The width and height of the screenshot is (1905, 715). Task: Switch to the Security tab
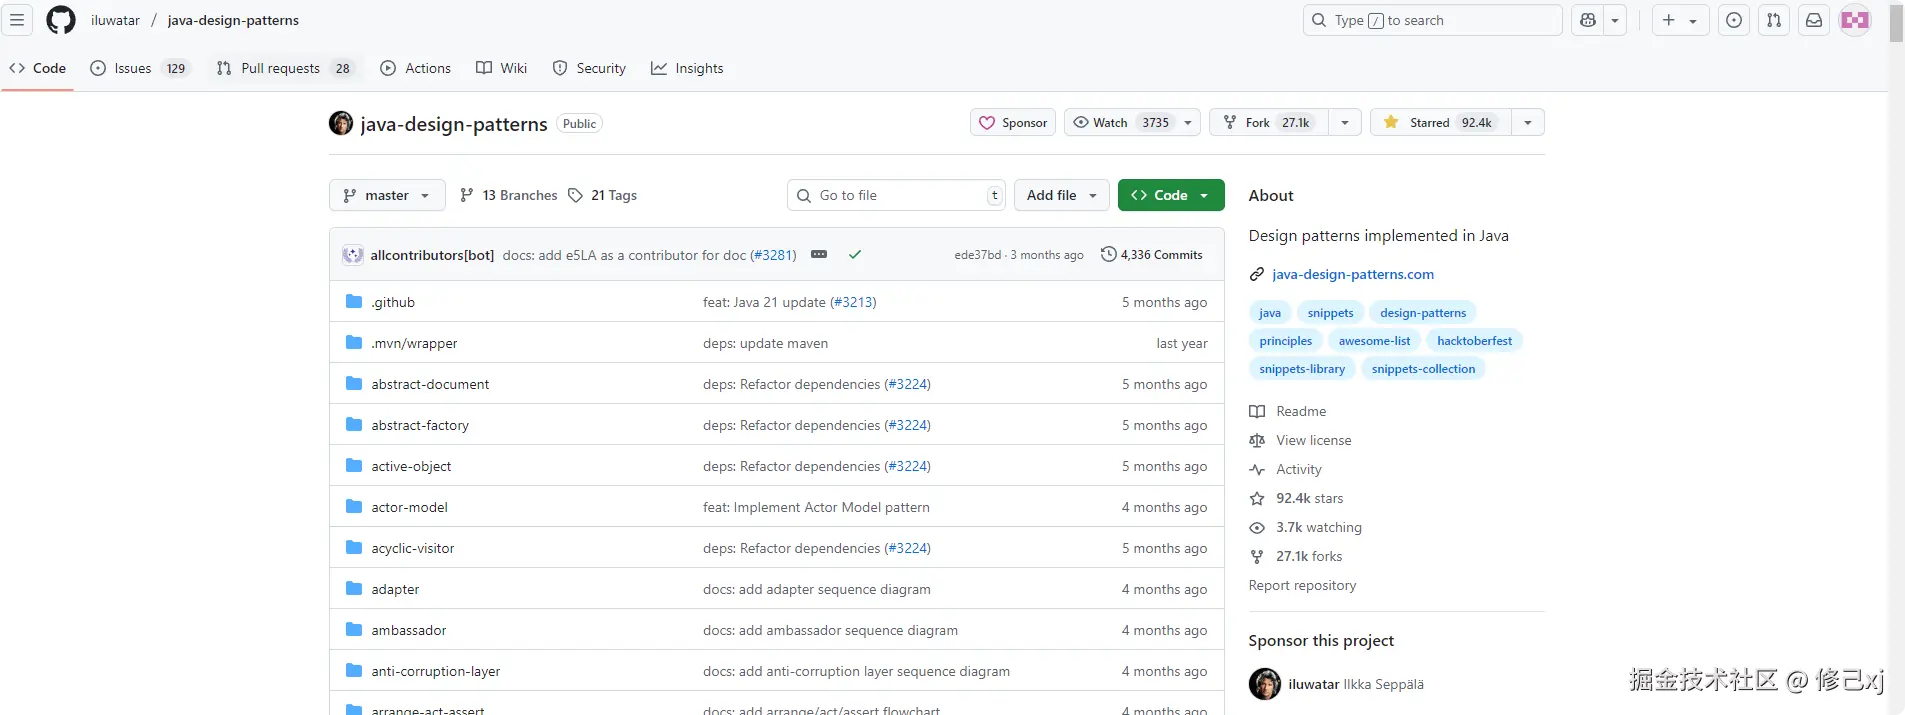(590, 68)
